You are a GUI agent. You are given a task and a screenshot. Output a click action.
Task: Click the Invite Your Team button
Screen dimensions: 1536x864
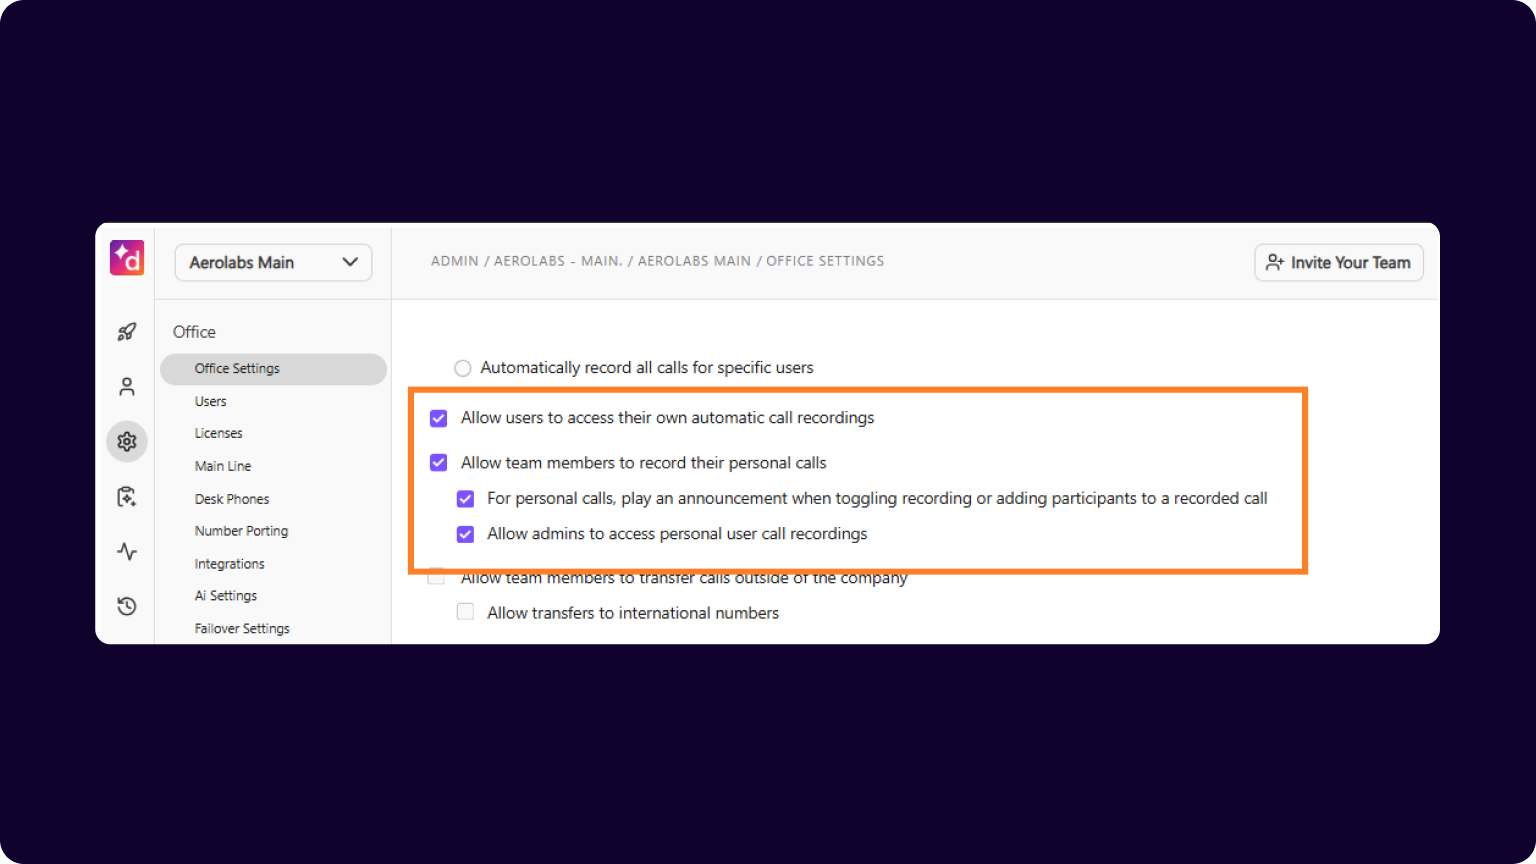[x=1338, y=262]
